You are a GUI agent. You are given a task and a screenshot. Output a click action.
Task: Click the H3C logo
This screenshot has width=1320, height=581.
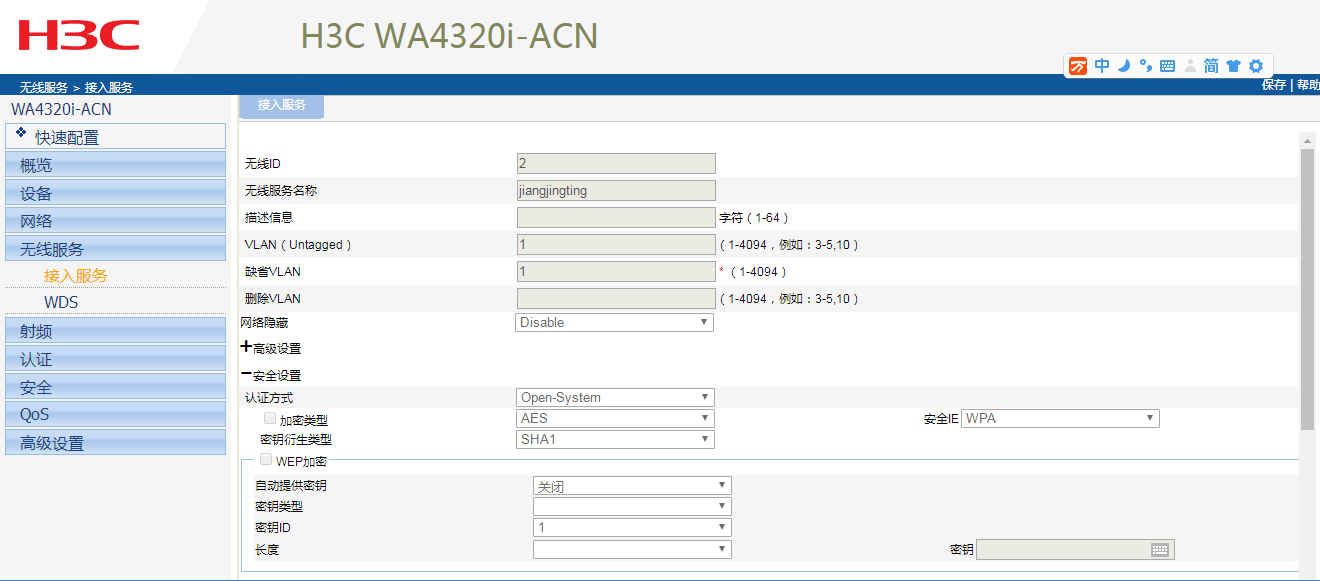[x=79, y=35]
